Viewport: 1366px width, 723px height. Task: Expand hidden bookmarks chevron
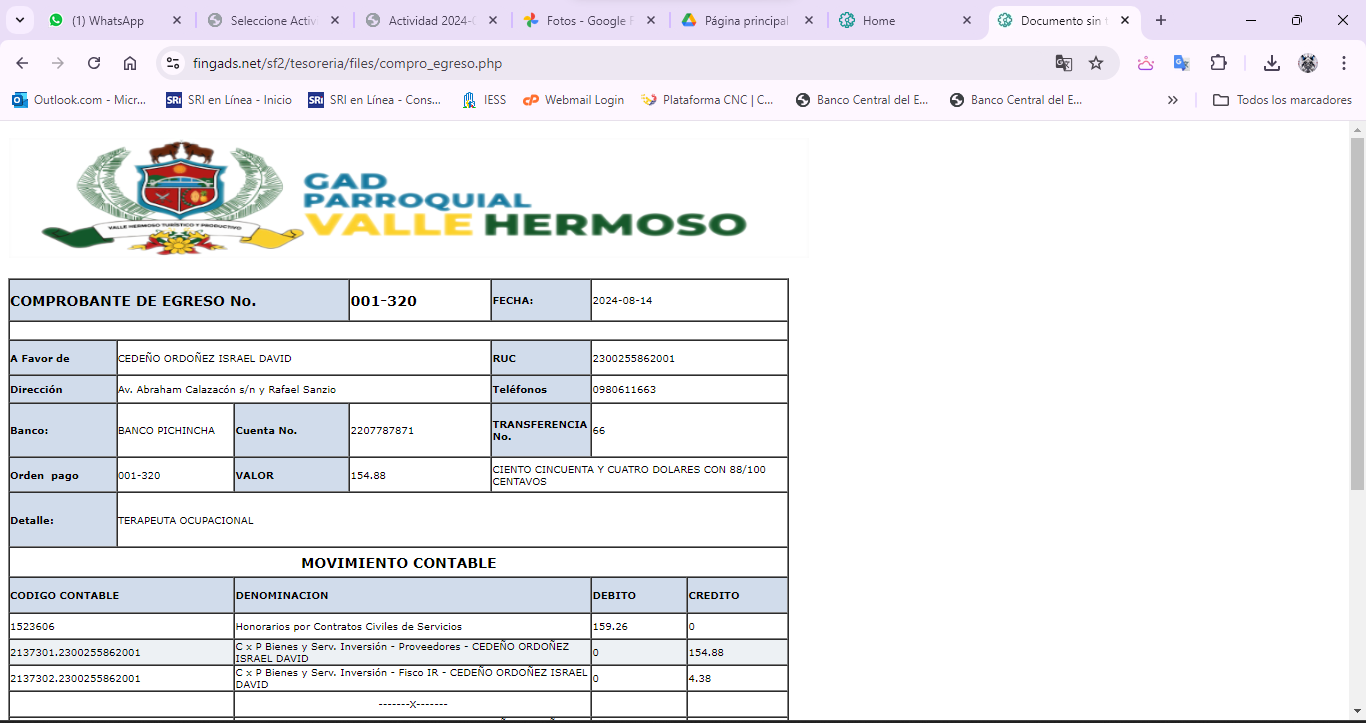coord(1173,100)
